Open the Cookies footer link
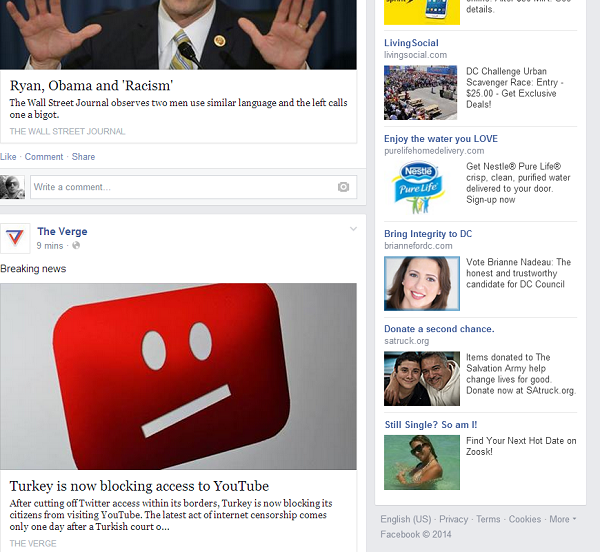The image size is (600, 552). point(525,519)
